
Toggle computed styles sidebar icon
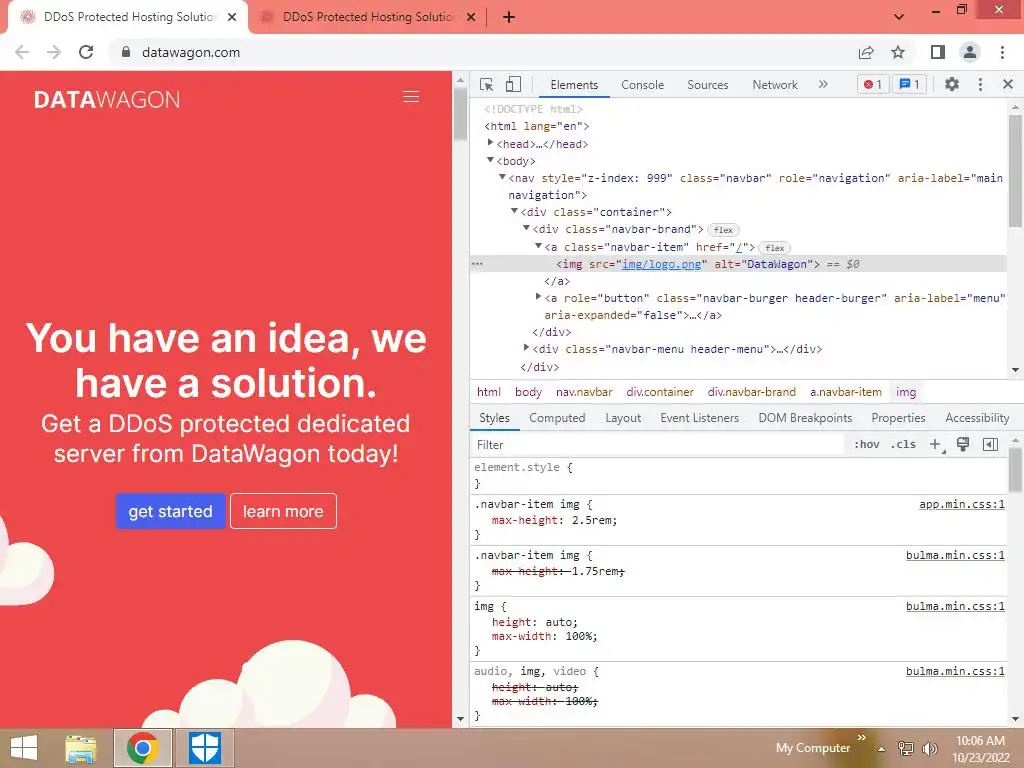990,445
